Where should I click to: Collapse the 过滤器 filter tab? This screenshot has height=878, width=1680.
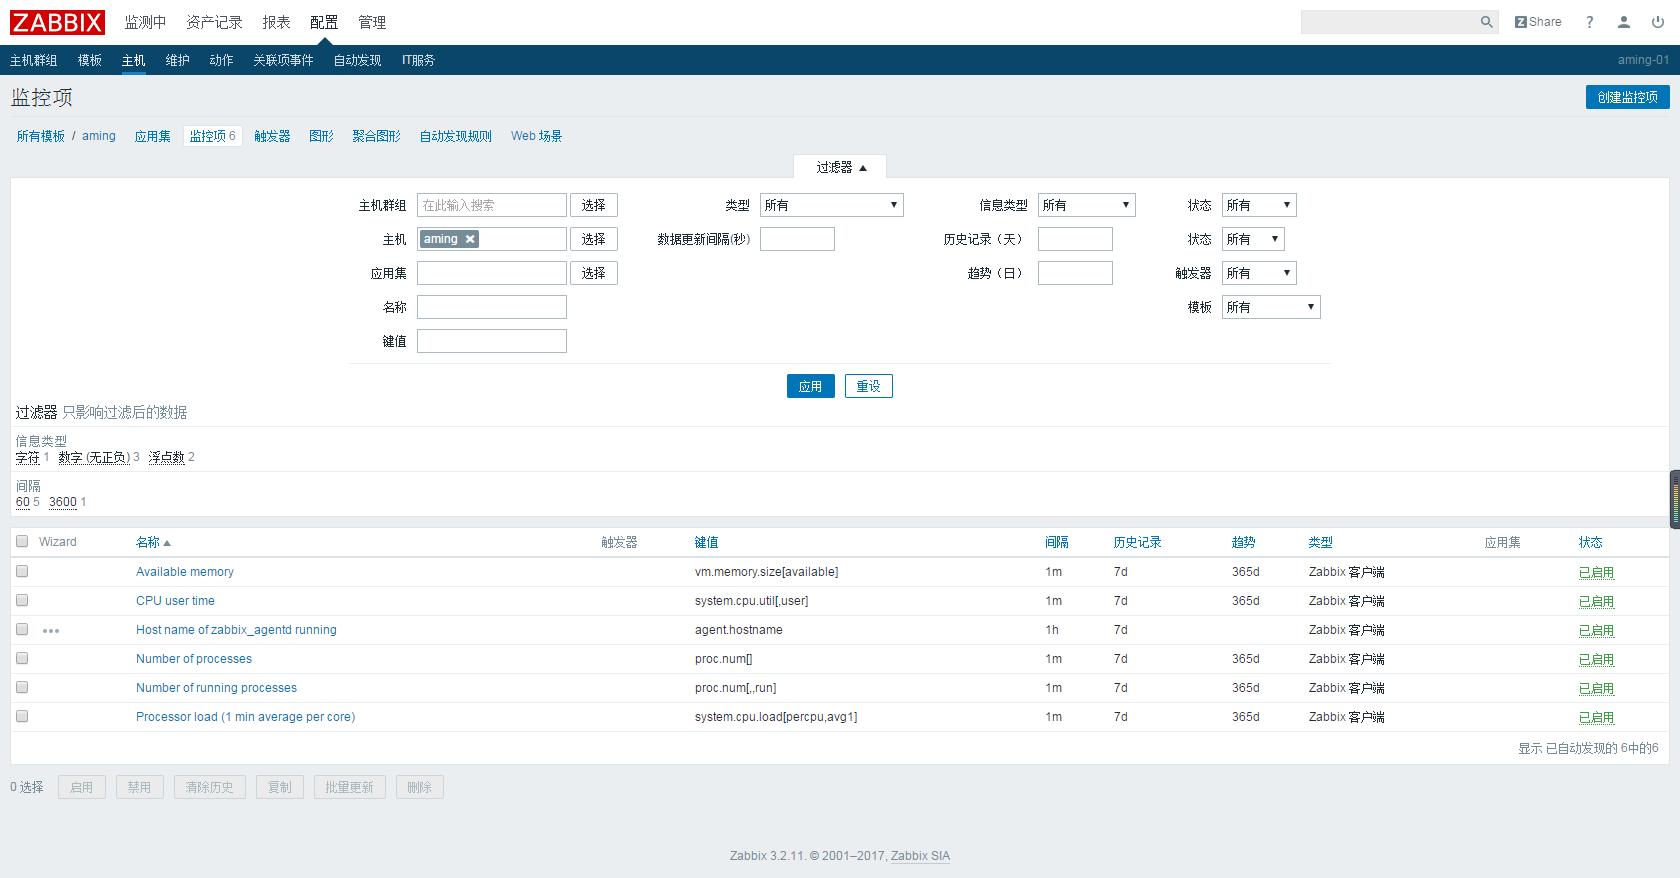tap(840, 167)
